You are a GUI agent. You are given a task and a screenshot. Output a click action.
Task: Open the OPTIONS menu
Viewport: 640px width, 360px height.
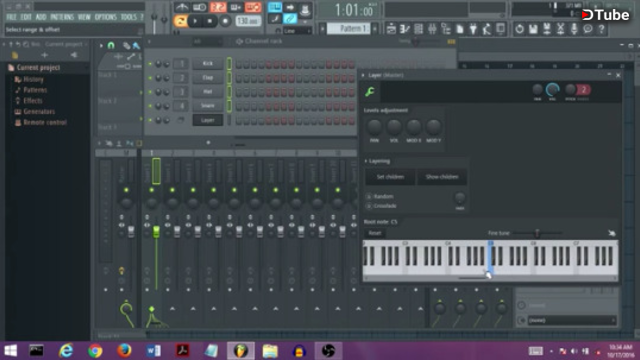(105, 17)
